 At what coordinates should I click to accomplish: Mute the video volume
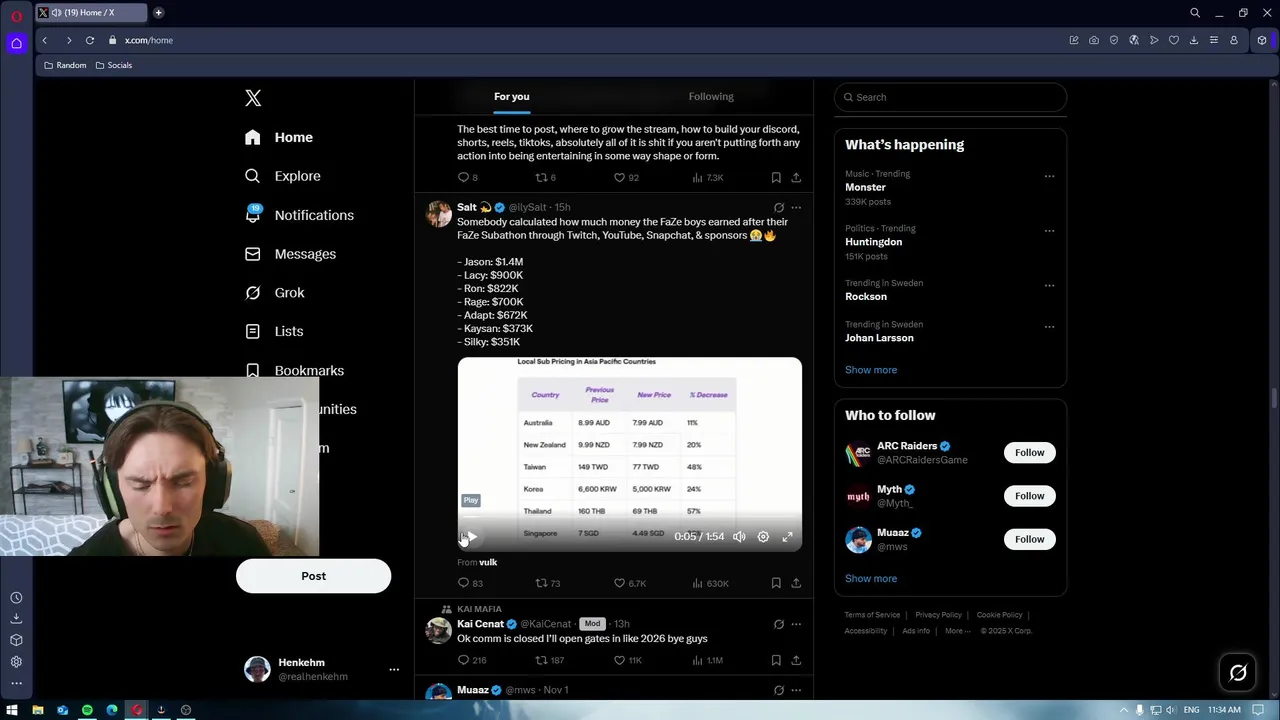click(x=739, y=537)
